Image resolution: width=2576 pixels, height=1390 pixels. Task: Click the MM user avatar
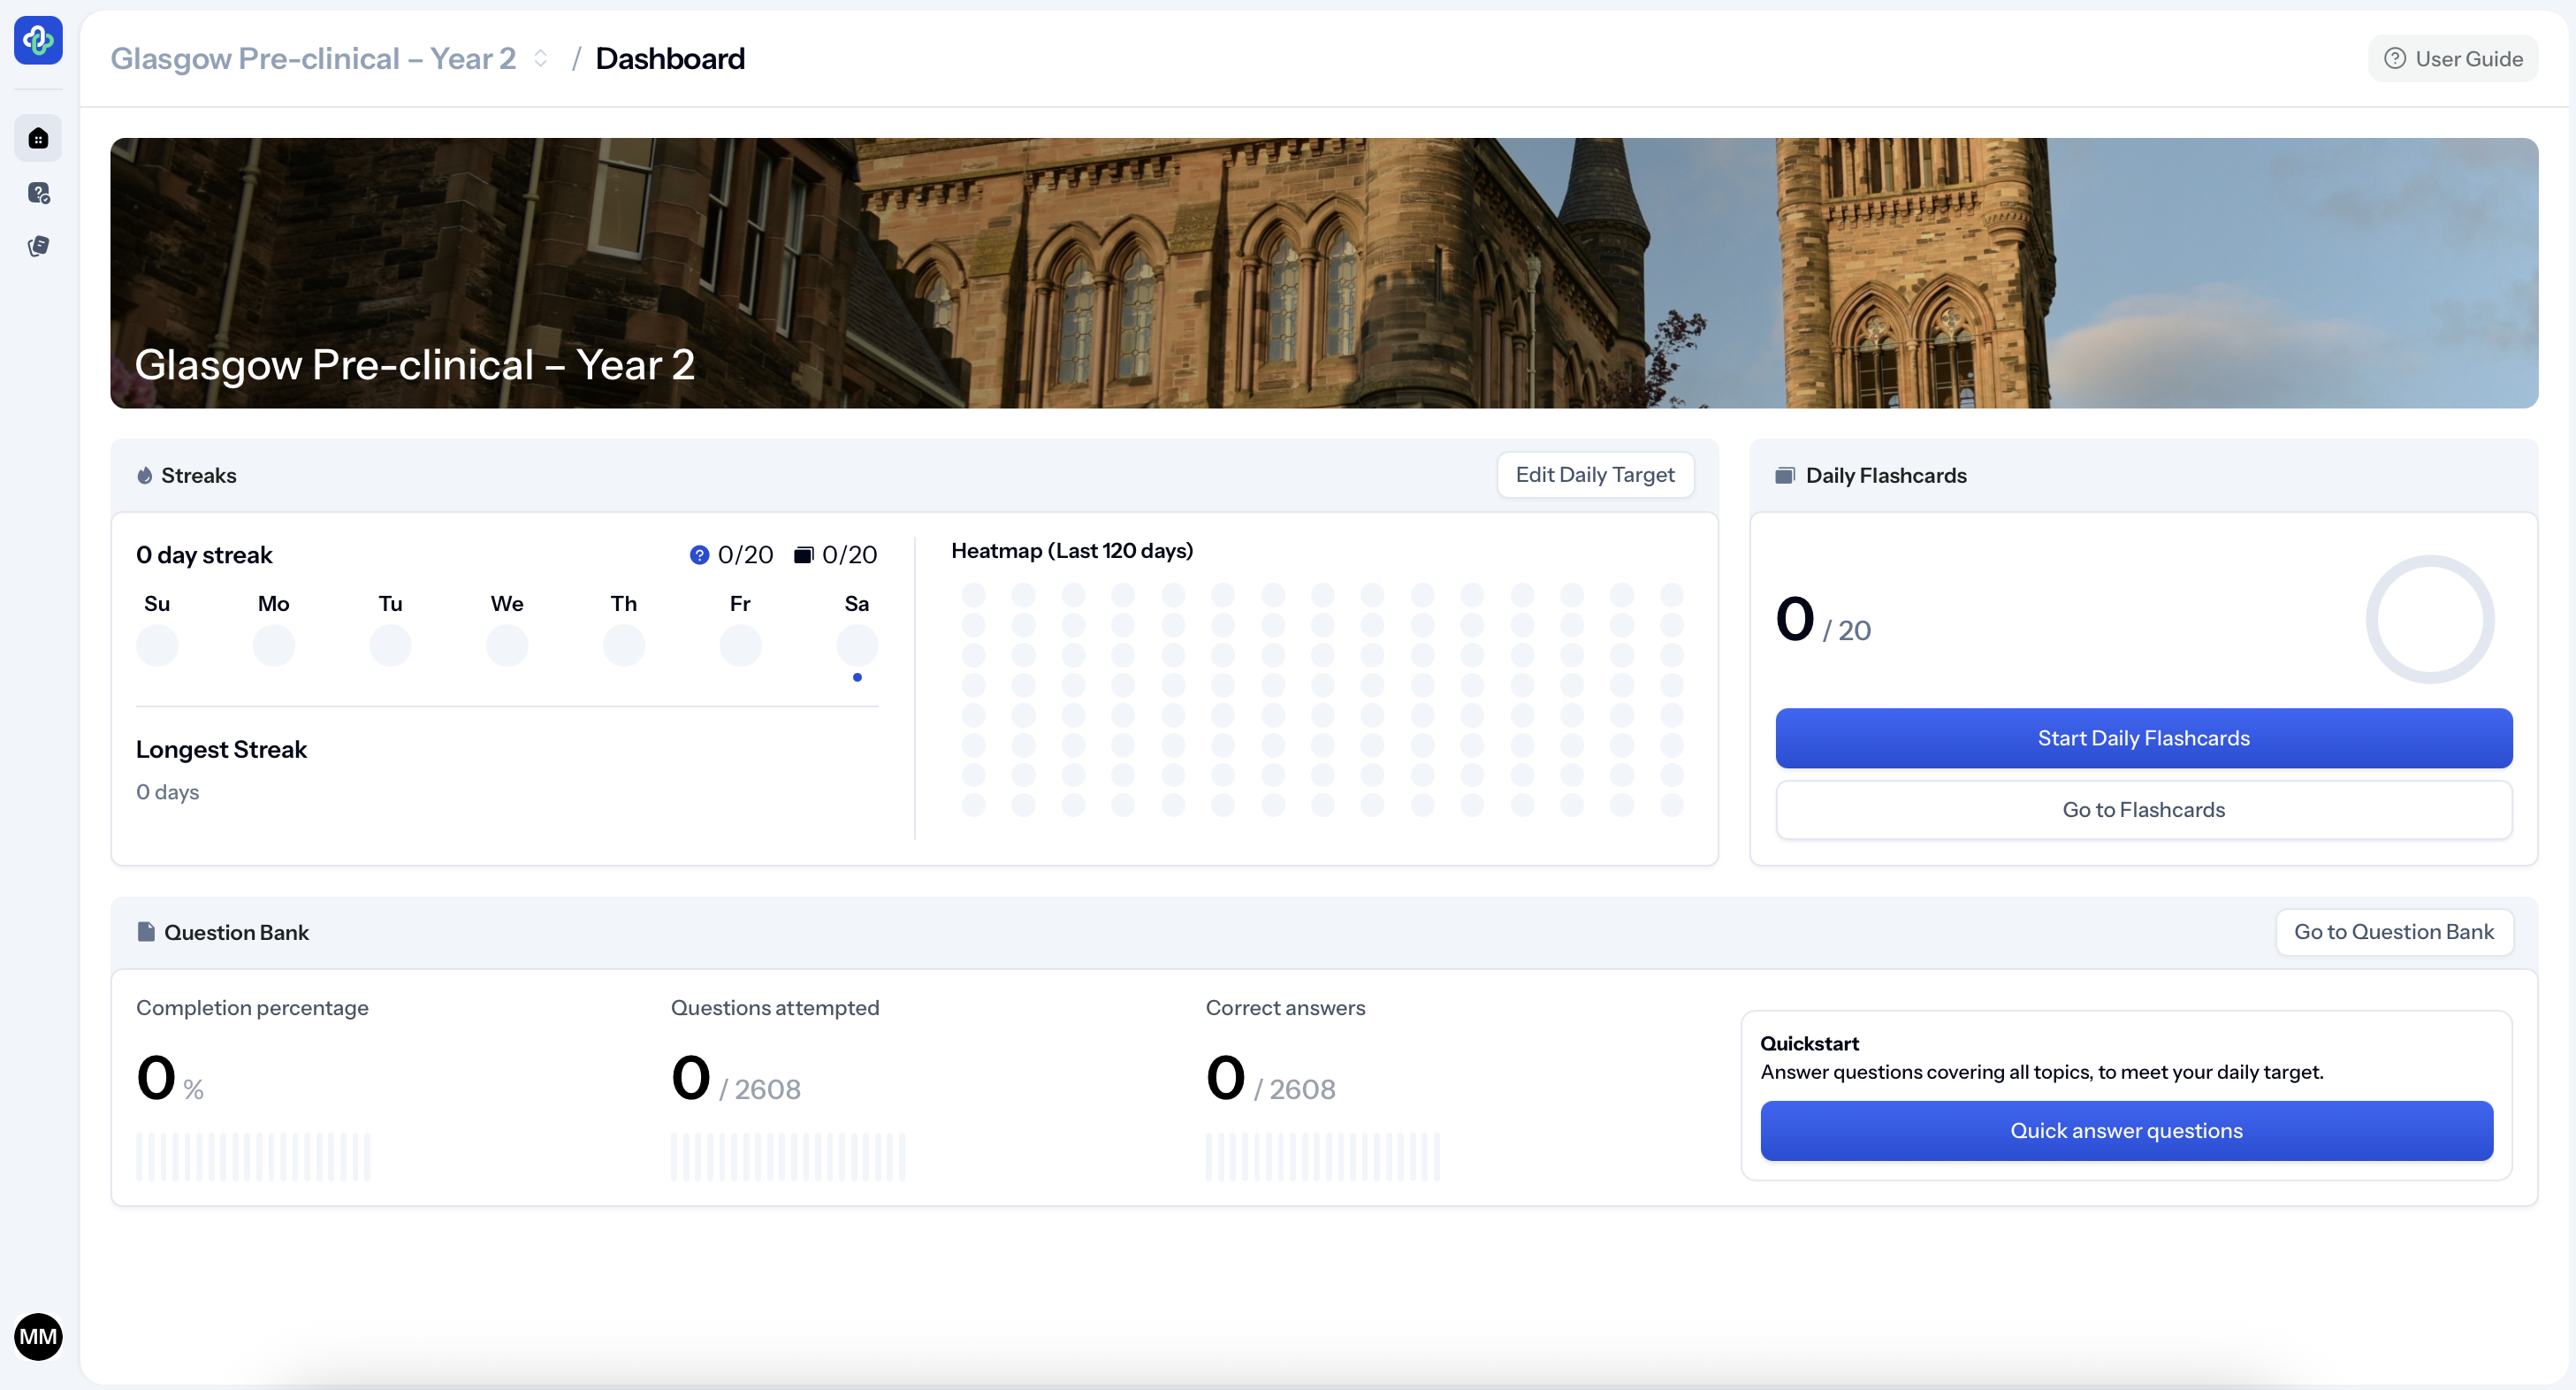tap(38, 1336)
